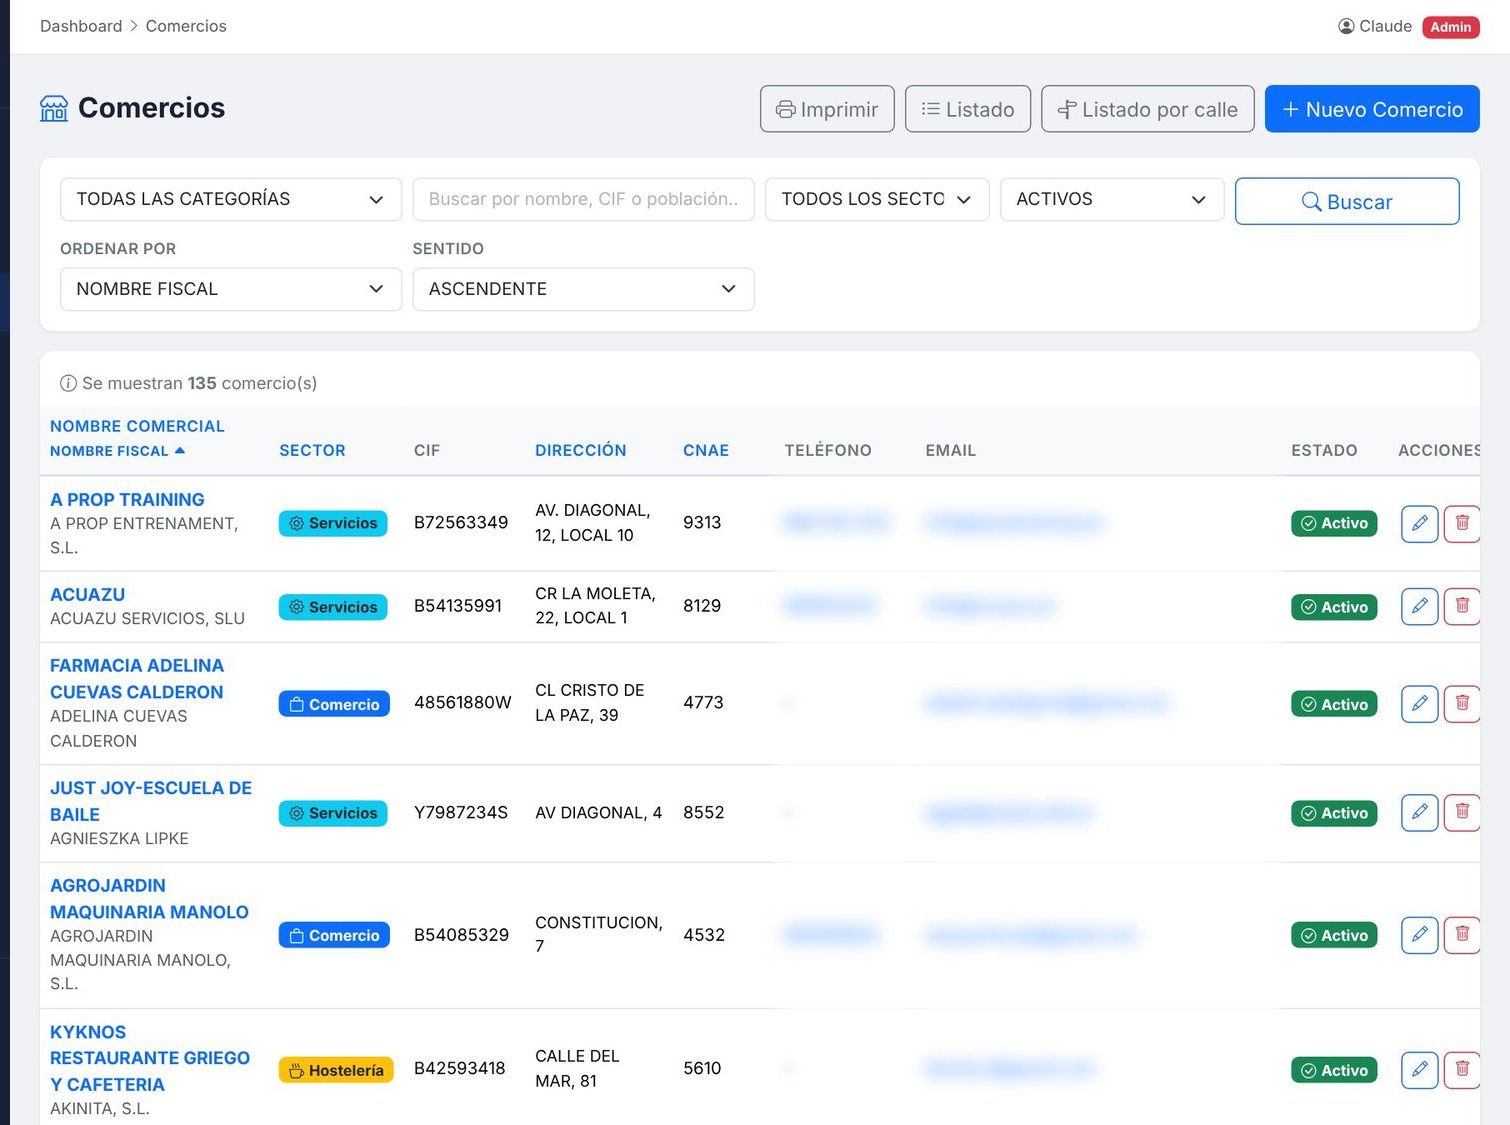Click info icon beside Se muestran 135
This screenshot has height=1125, width=1510.
tap(68, 383)
